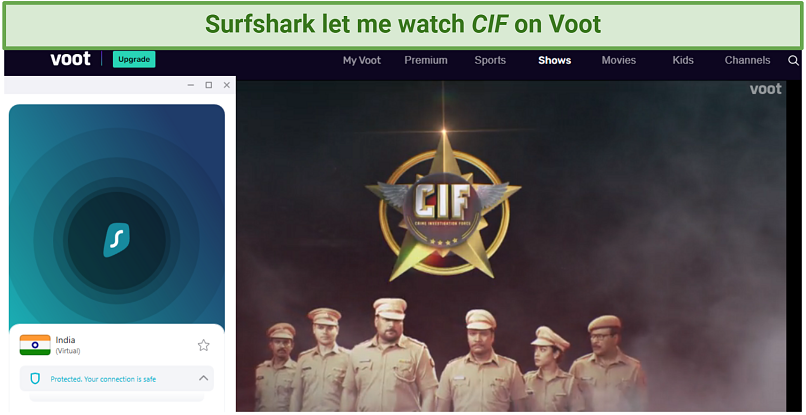Image resolution: width=806 pixels, height=415 pixels.
Task: Maximize the Surfshark window
Action: point(209,85)
